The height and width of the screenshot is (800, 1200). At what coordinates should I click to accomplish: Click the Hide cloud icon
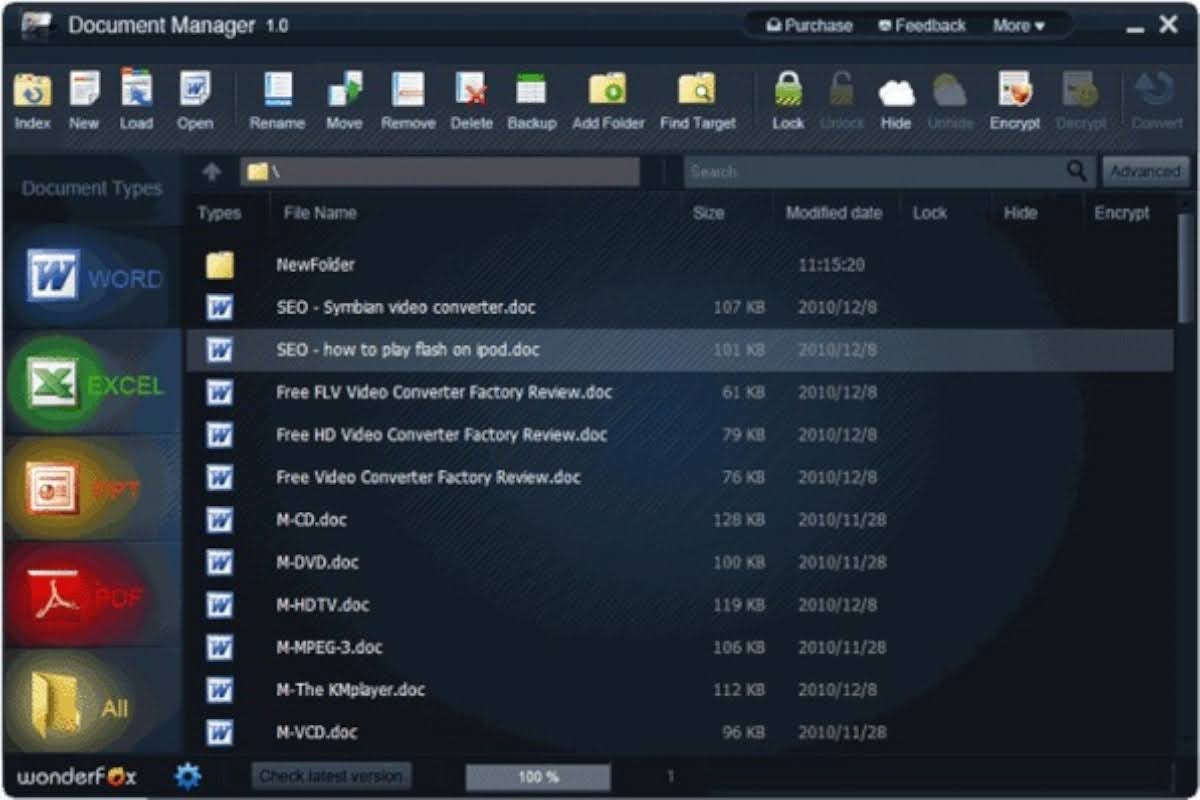pyautogui.click(x=896, y=91)
